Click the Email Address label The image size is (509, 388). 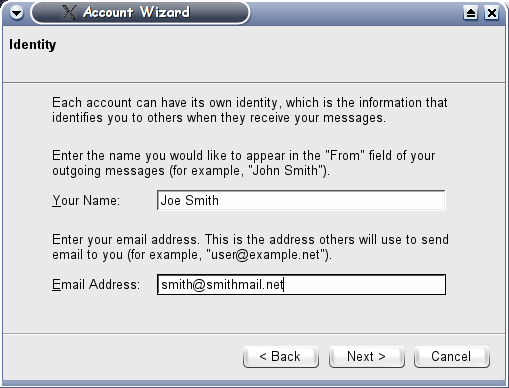pos(96,285)
